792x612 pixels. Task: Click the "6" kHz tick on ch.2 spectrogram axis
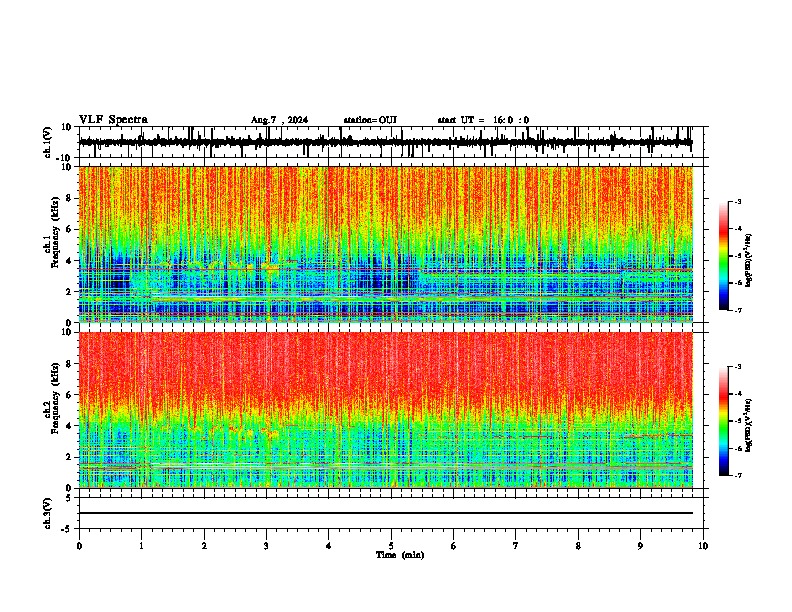click(70, 394)
